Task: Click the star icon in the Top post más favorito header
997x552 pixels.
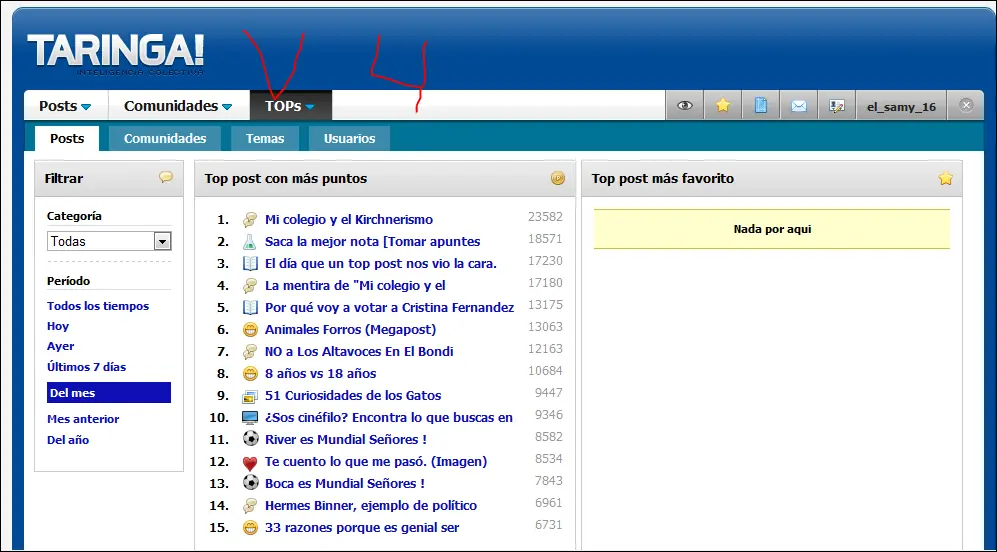Action: [x=945, y=179]
